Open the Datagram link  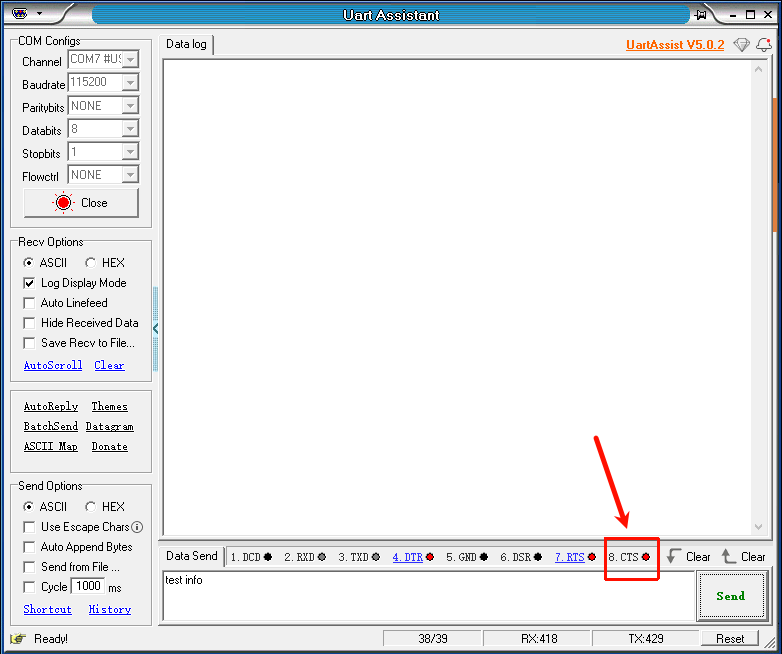(x=109, y=427)
